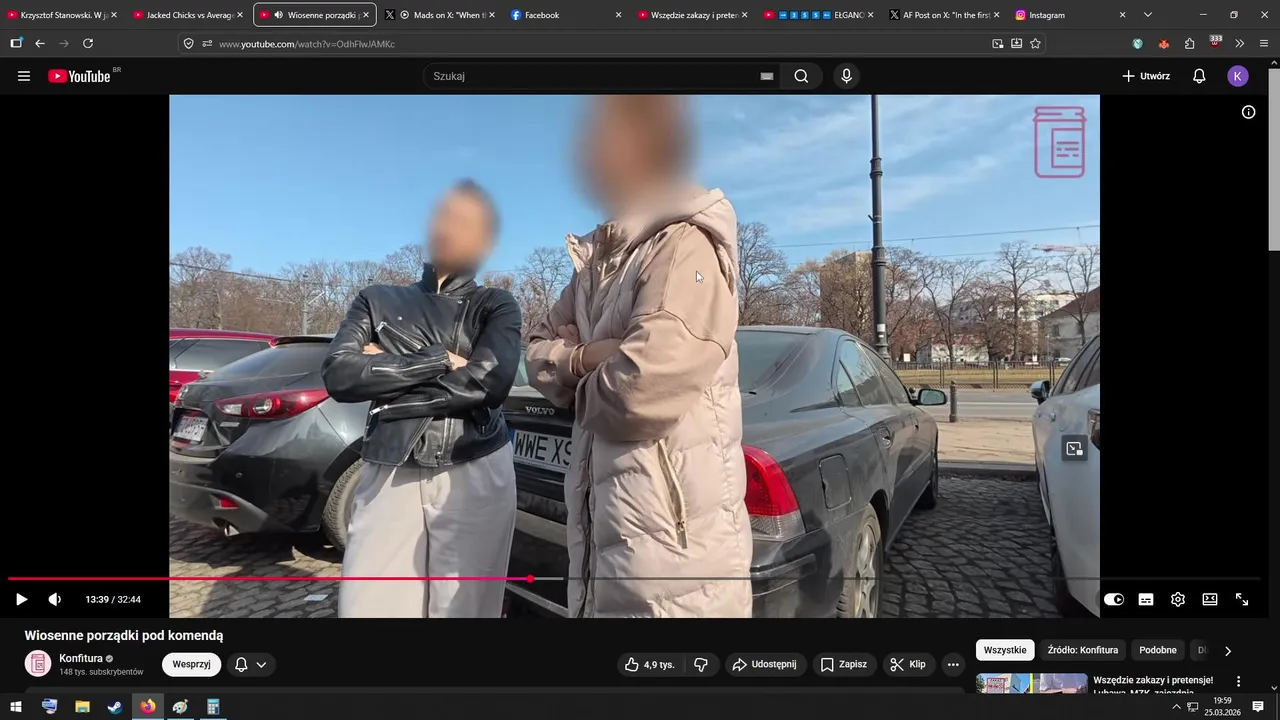Mute the Wiosenne porządki tab audio icon
1280x720 pixels.
click(278, 15)
